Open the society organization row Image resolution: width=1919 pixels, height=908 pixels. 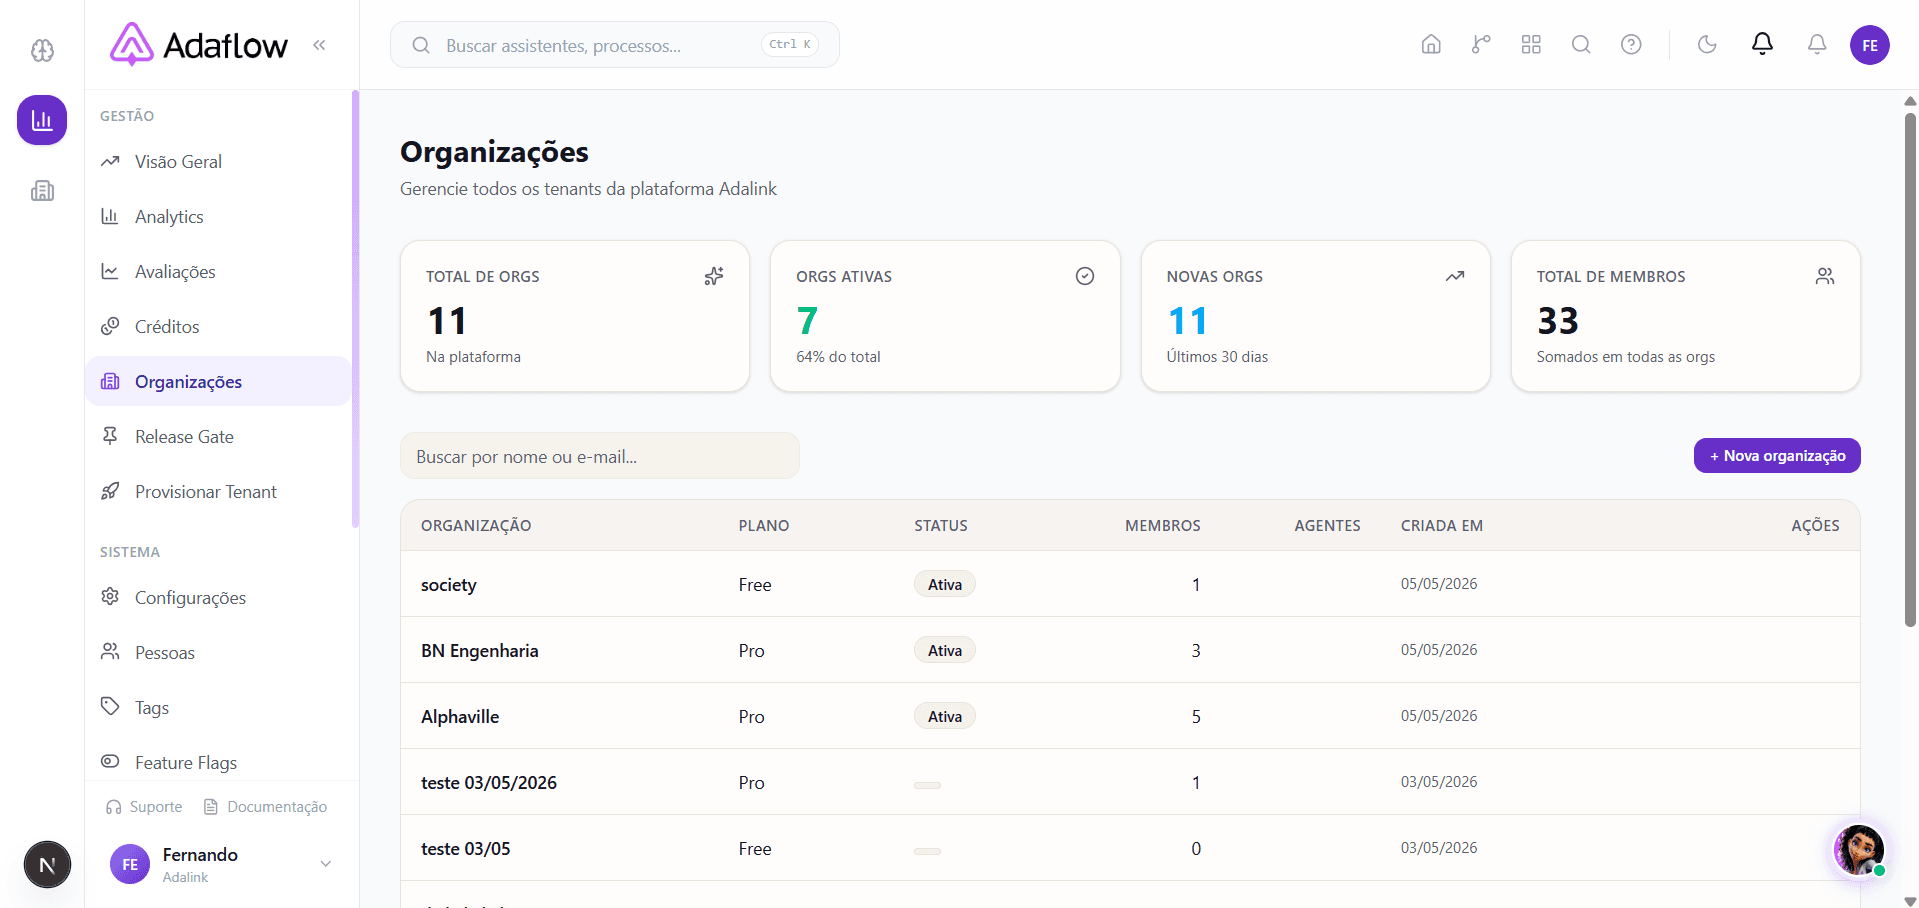click(x=1130, y=584)
